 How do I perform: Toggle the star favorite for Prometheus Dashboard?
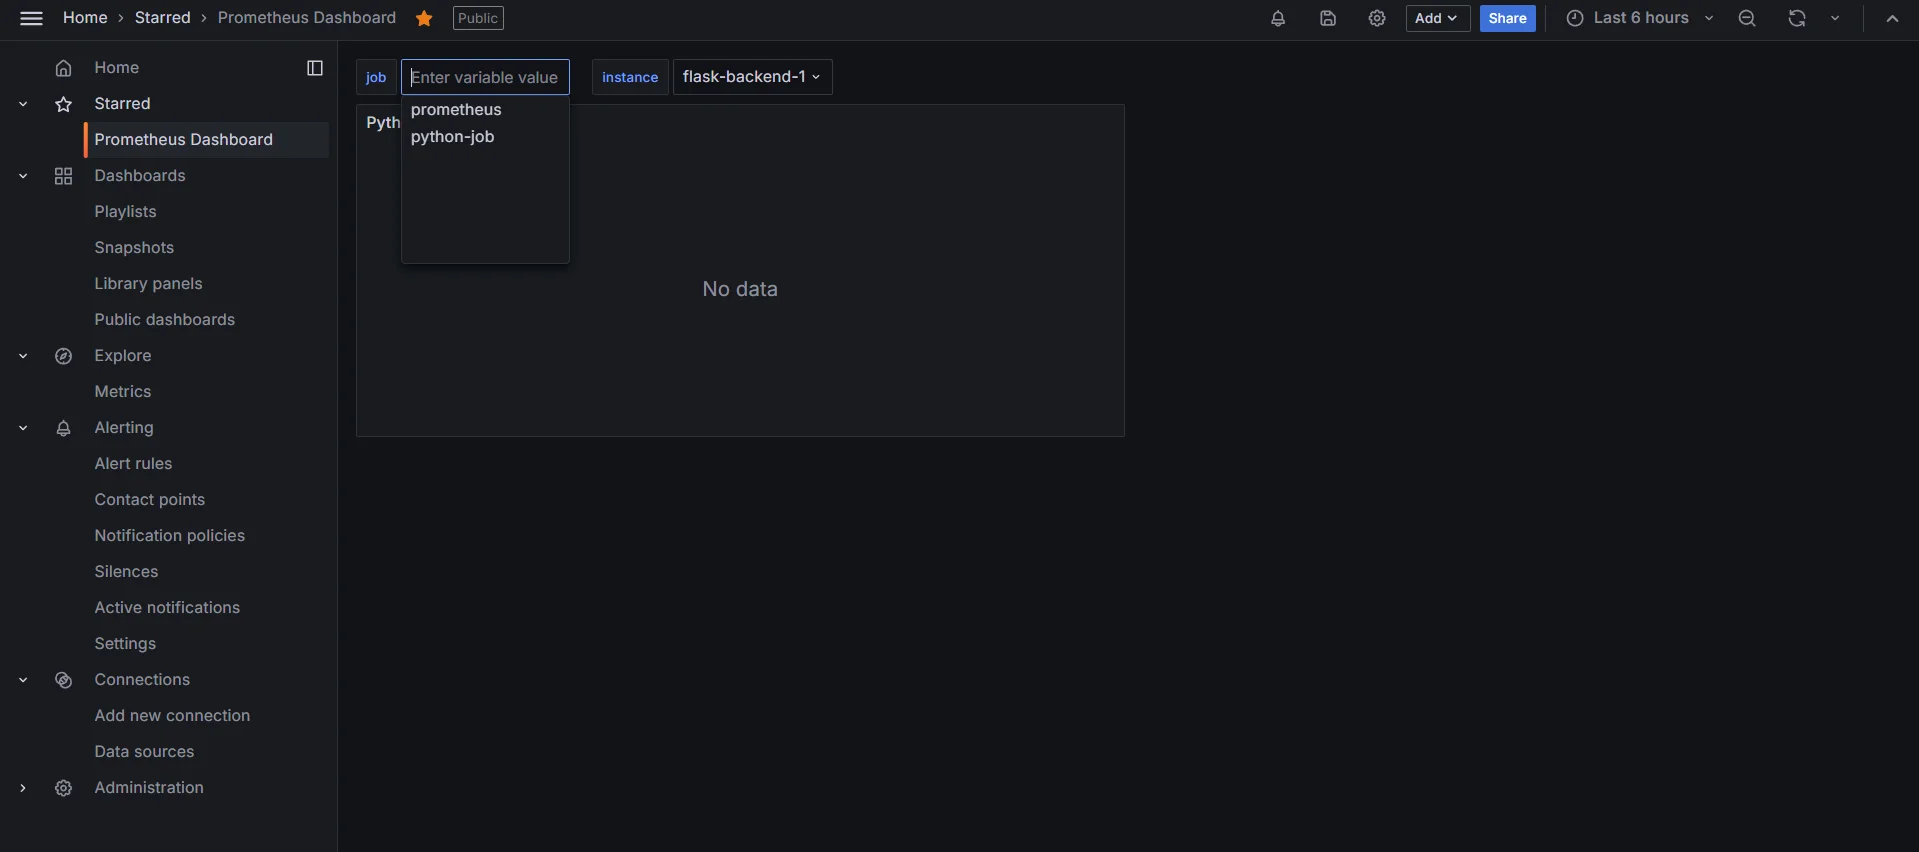(x=424, y=18)
